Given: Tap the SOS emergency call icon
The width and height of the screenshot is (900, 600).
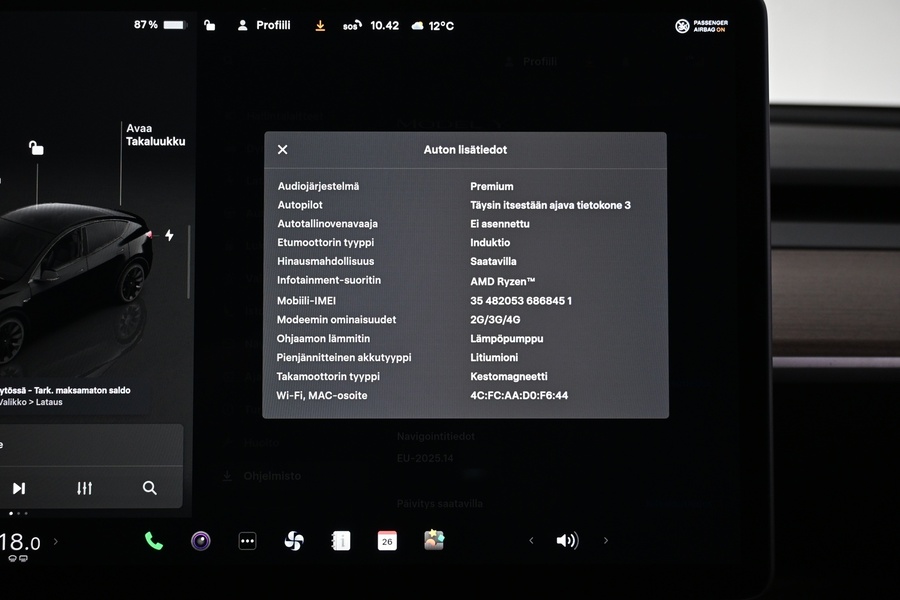Looking at the screenshot, I should click(351, 26).
